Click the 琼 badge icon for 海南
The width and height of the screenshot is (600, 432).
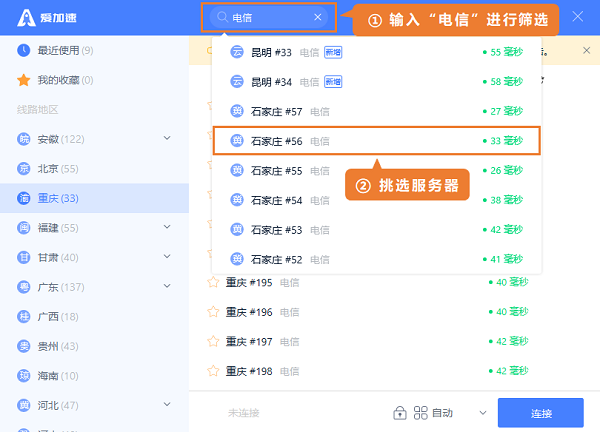24,376
